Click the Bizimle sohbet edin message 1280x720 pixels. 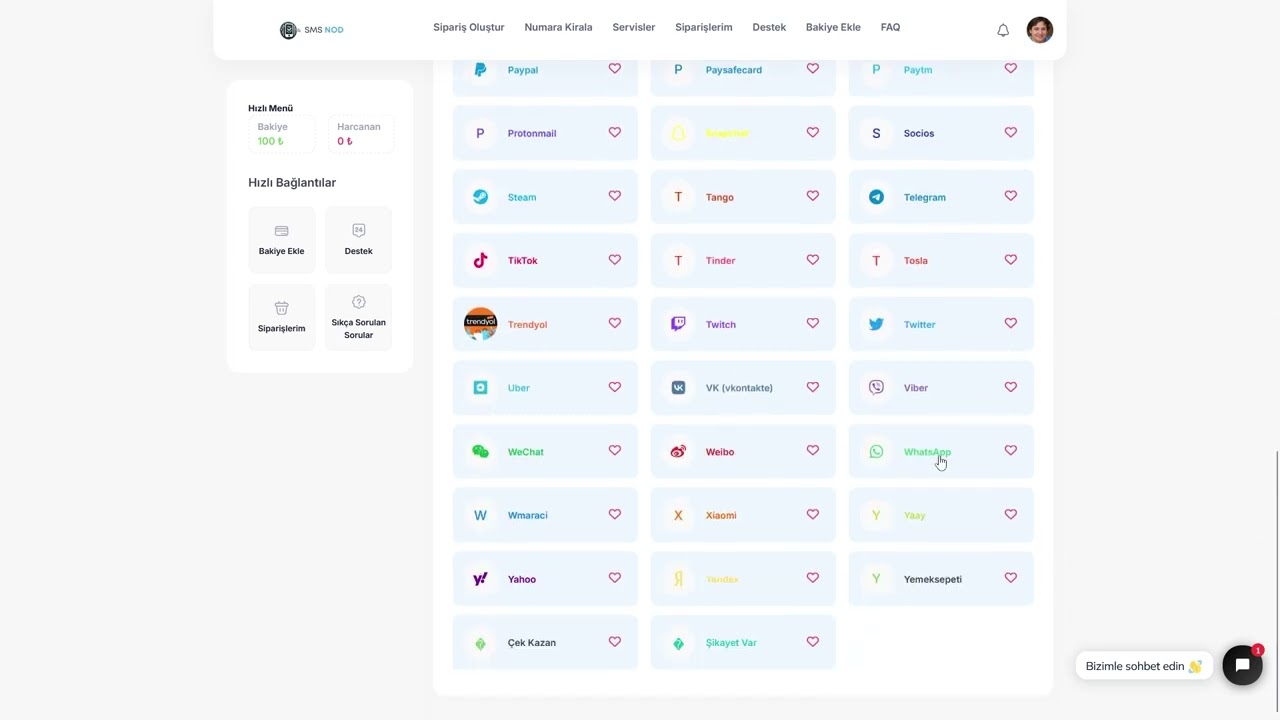point(1144,666)
